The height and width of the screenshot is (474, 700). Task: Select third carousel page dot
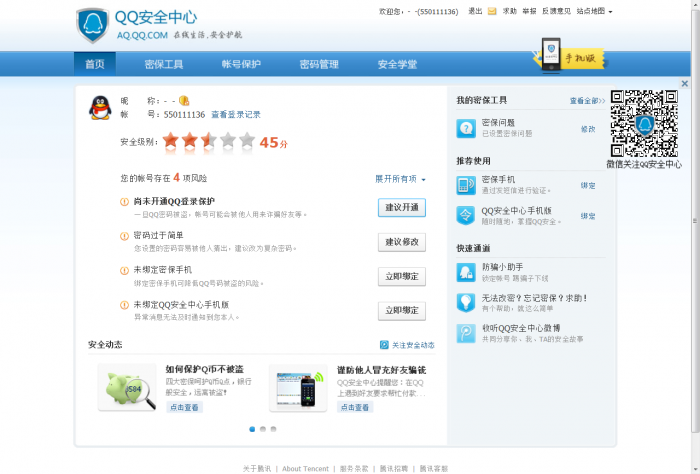click(x=274, y=429)
